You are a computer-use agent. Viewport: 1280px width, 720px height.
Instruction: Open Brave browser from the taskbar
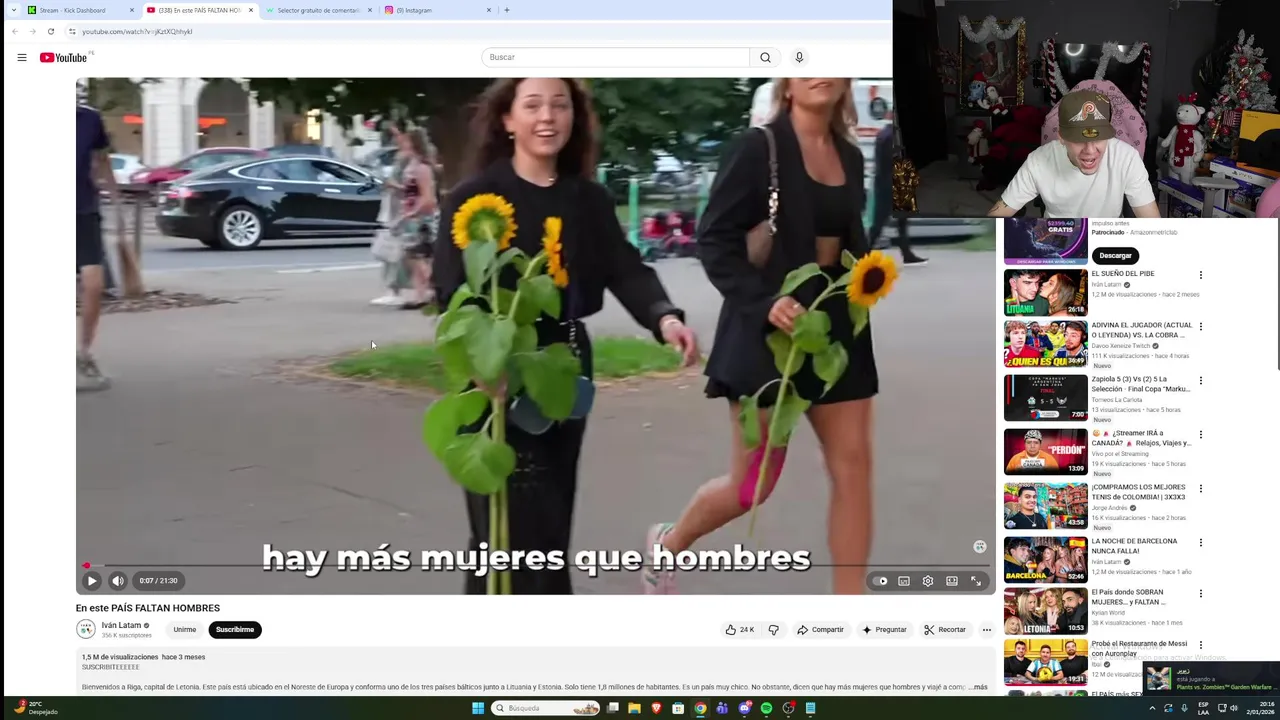click(656, 709)
